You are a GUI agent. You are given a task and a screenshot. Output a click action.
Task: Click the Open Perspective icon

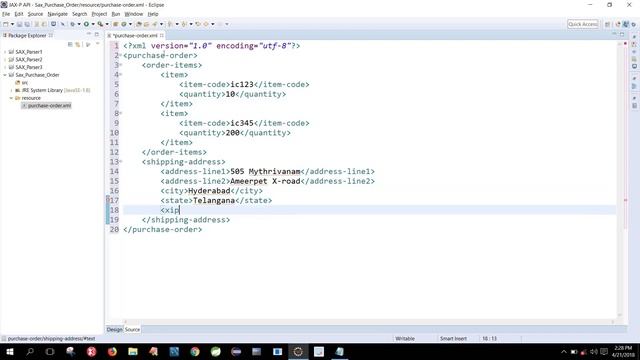point(607,24)
